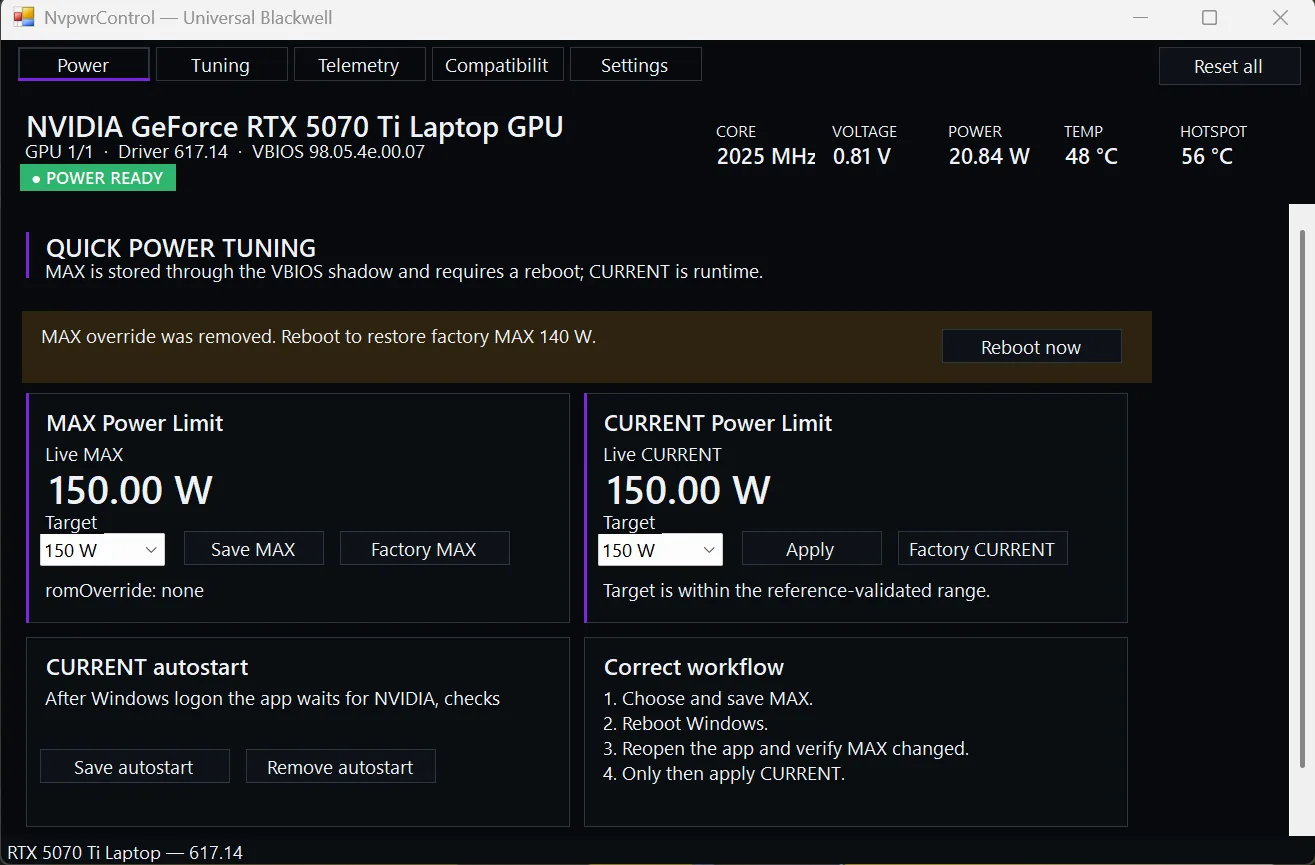Click the TEMP 48 °C reading
1315x865 pixels.
1091,146
